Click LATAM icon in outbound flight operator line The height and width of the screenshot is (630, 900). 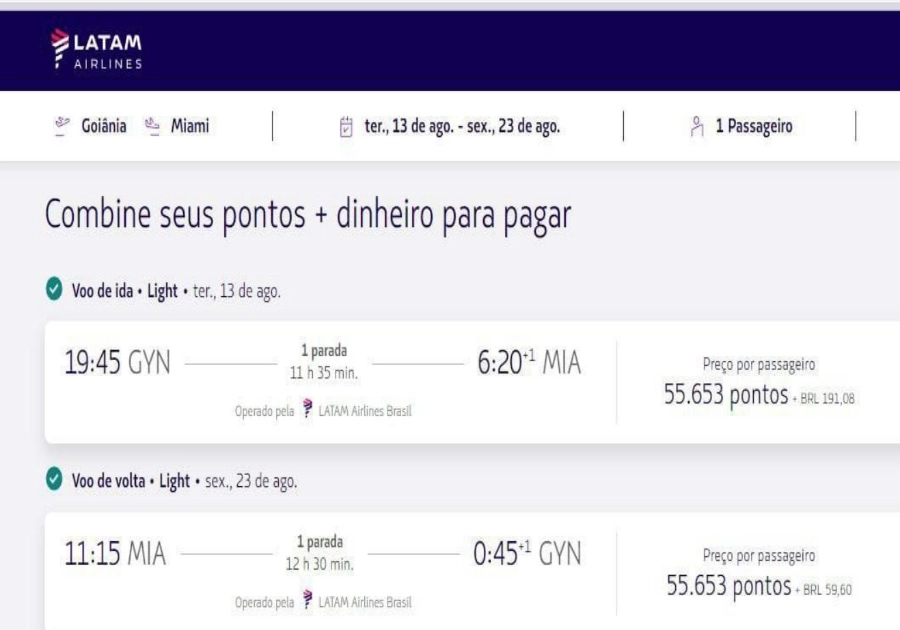coord(308,411)
